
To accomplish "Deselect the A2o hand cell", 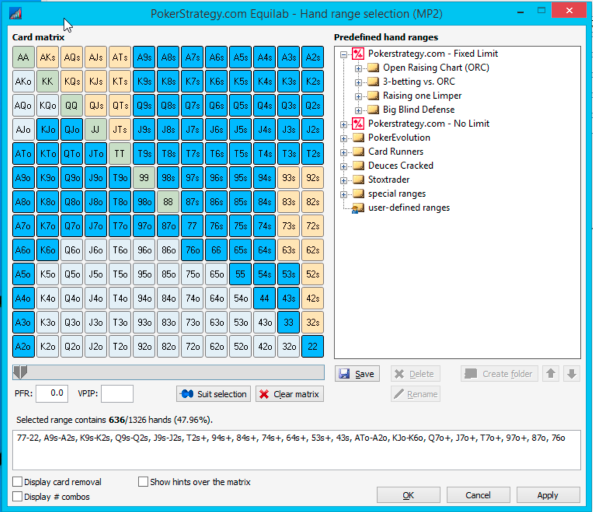I will [x=23, y=346].
